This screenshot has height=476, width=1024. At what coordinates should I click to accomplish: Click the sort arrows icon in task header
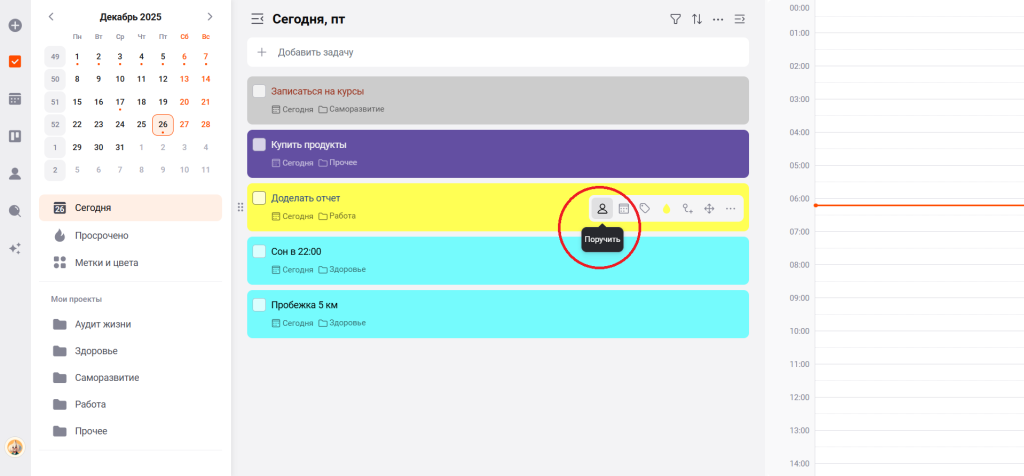click(x=697, y=19)
